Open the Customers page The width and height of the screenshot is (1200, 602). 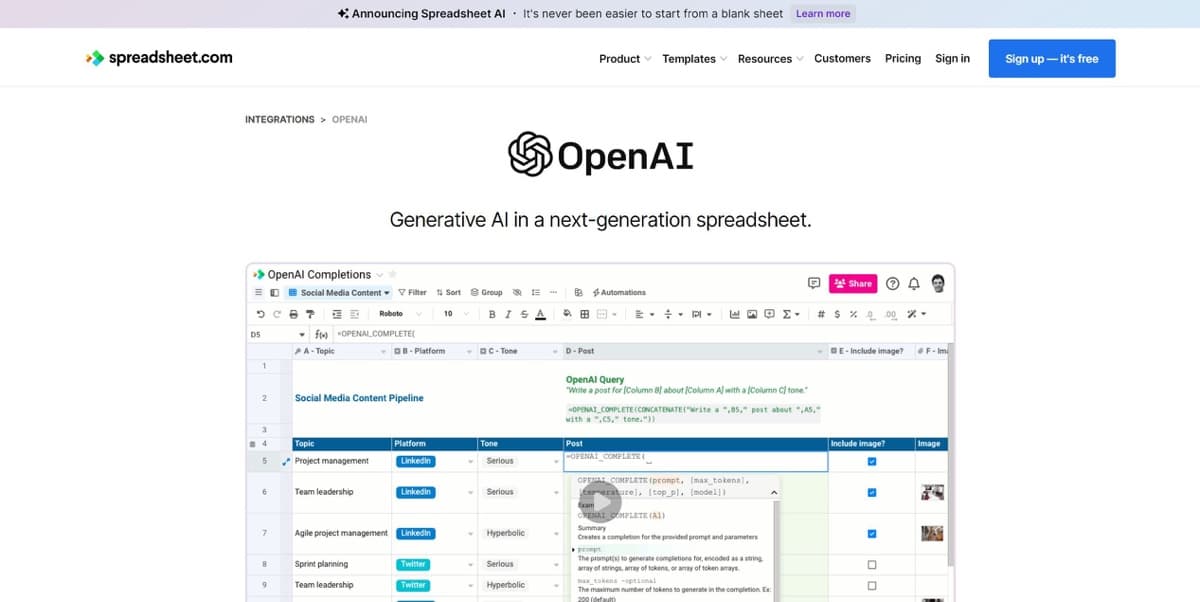pos(842,59)
